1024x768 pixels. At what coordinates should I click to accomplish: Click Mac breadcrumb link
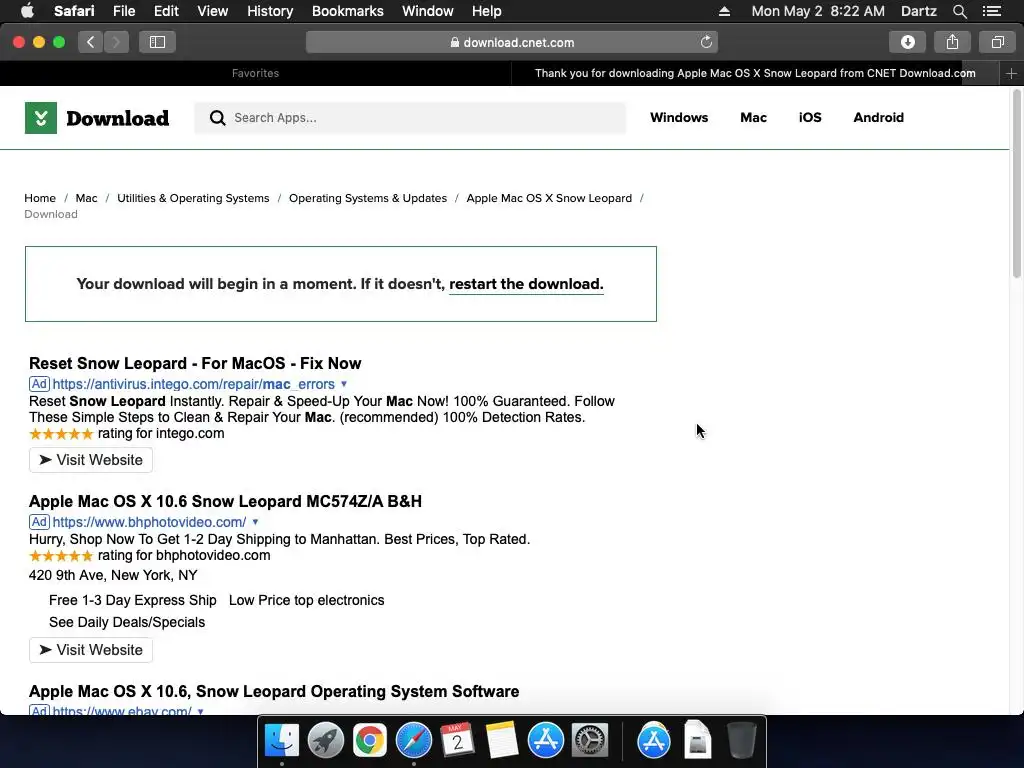pos(86,198)
